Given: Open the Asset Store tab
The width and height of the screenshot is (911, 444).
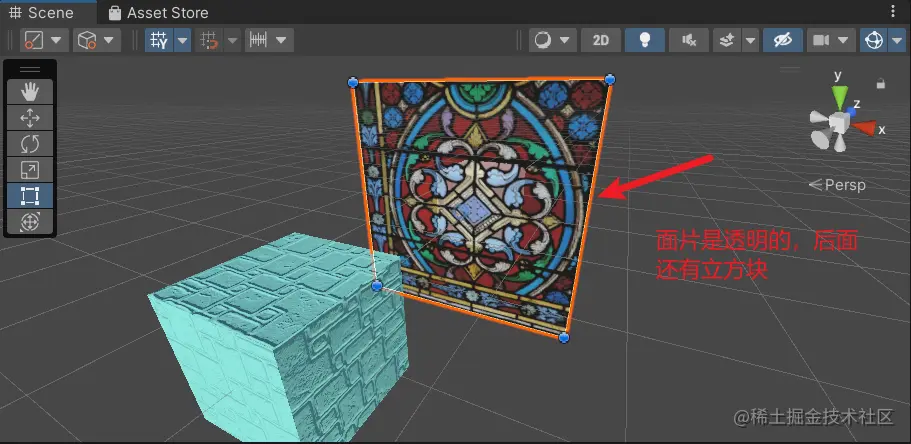Looking at the screenshot, I should tap(158, 12).
